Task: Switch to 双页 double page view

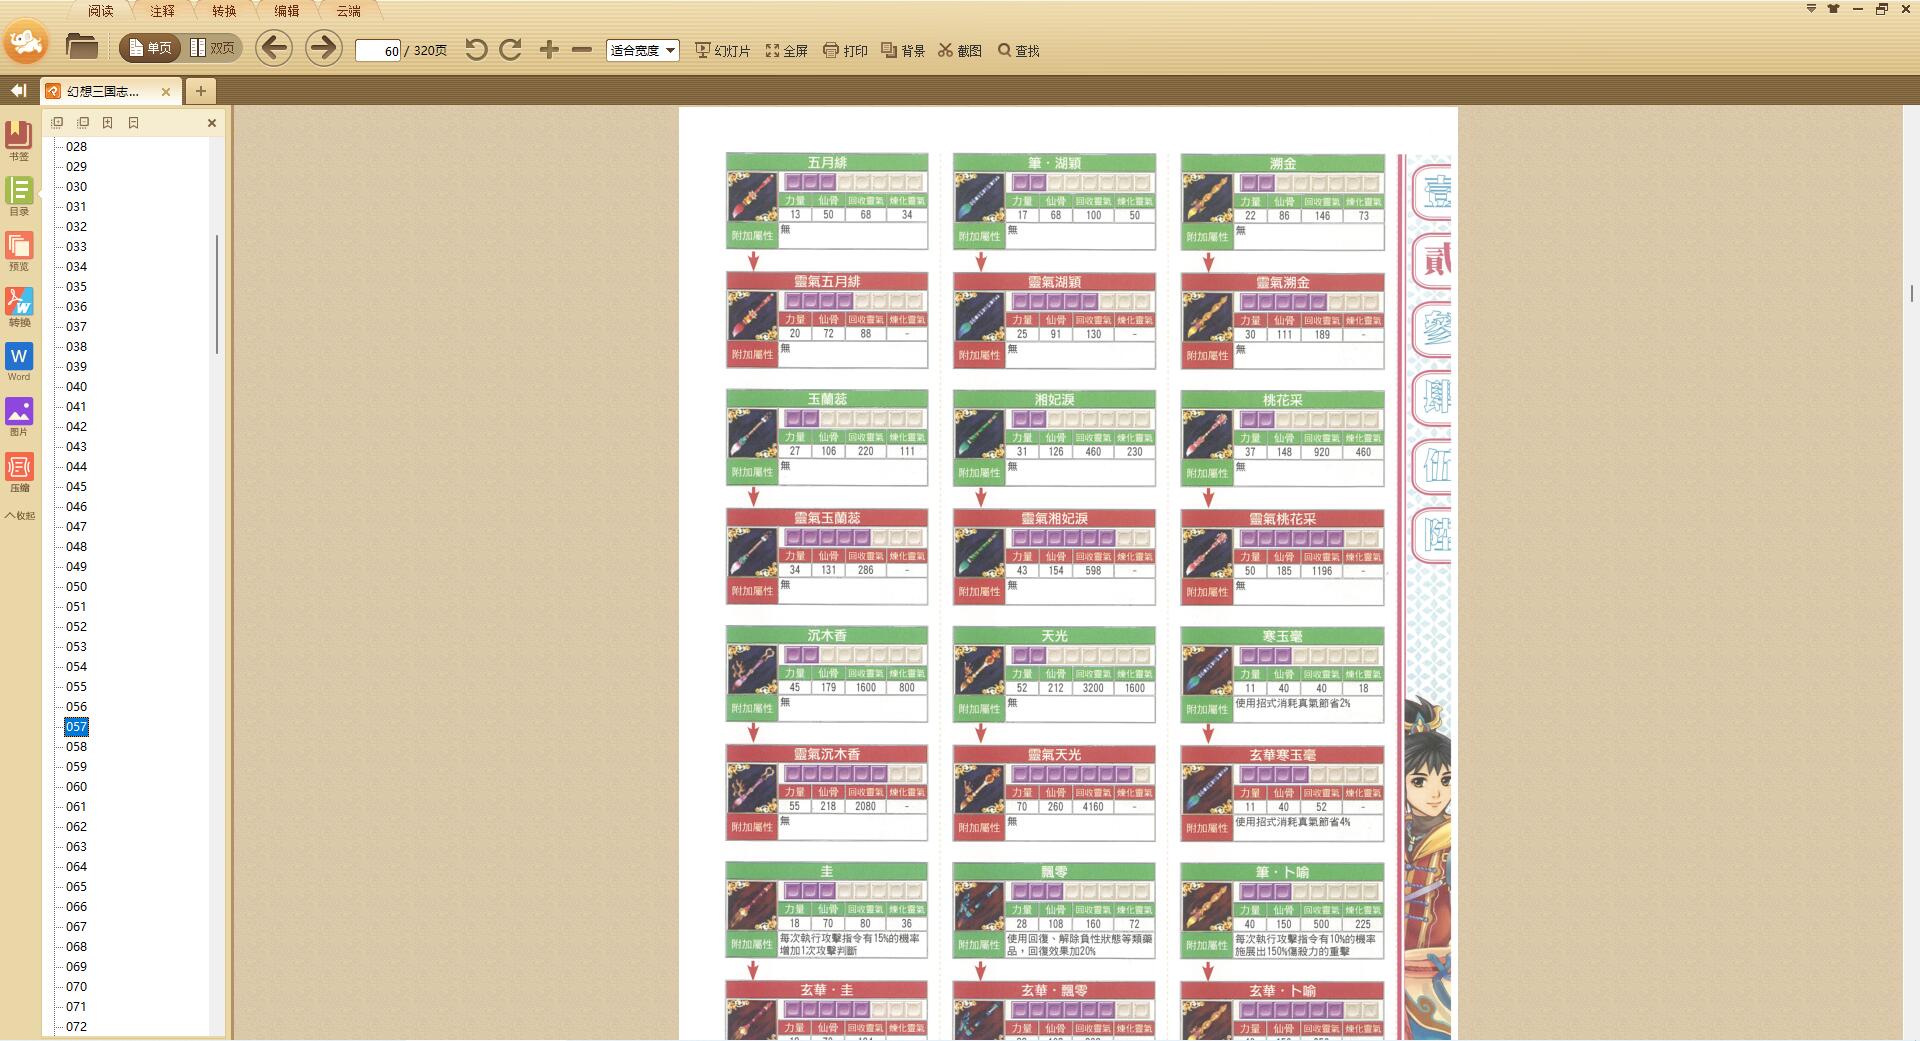Action: pyautogui.click(x=212, y=48)
